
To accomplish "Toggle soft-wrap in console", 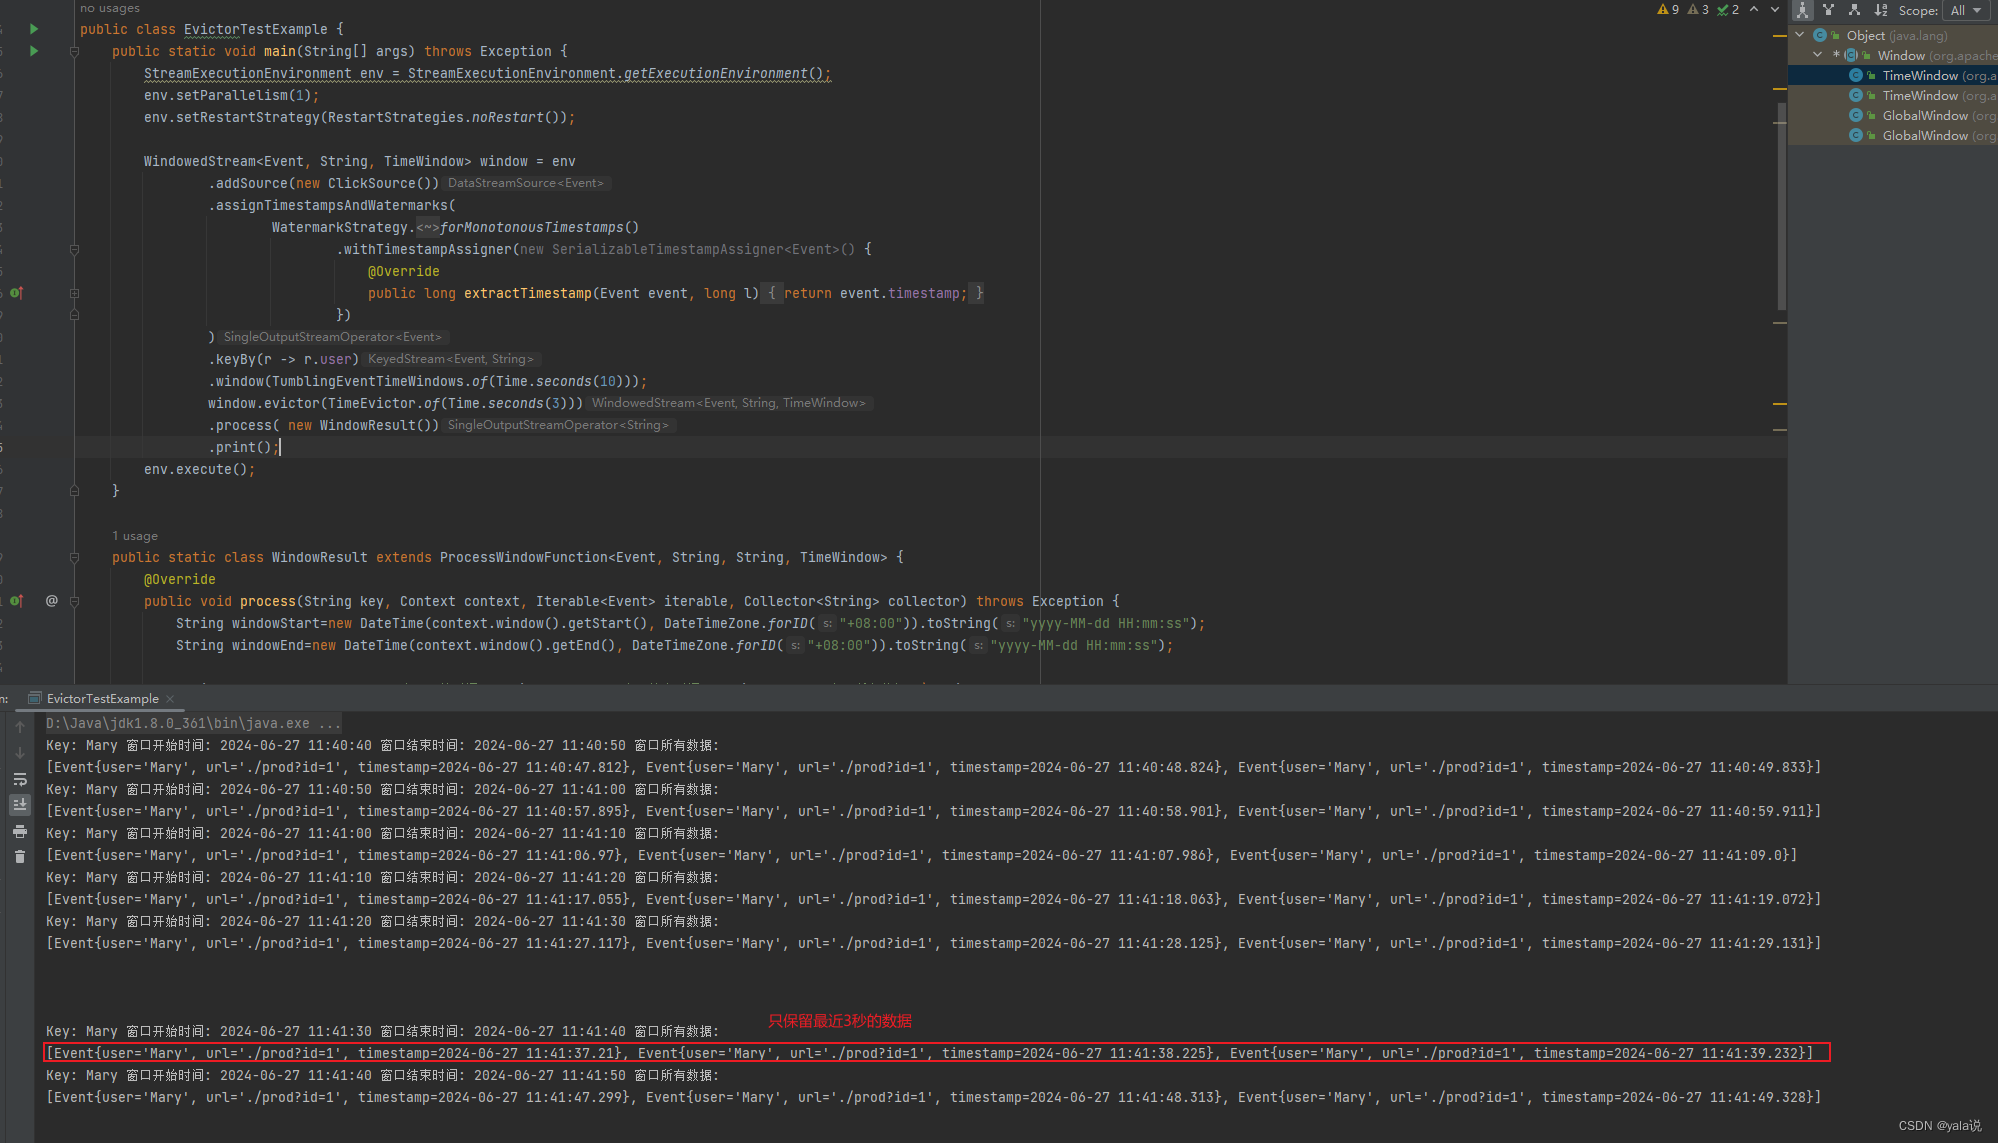I will click(20, 779).
